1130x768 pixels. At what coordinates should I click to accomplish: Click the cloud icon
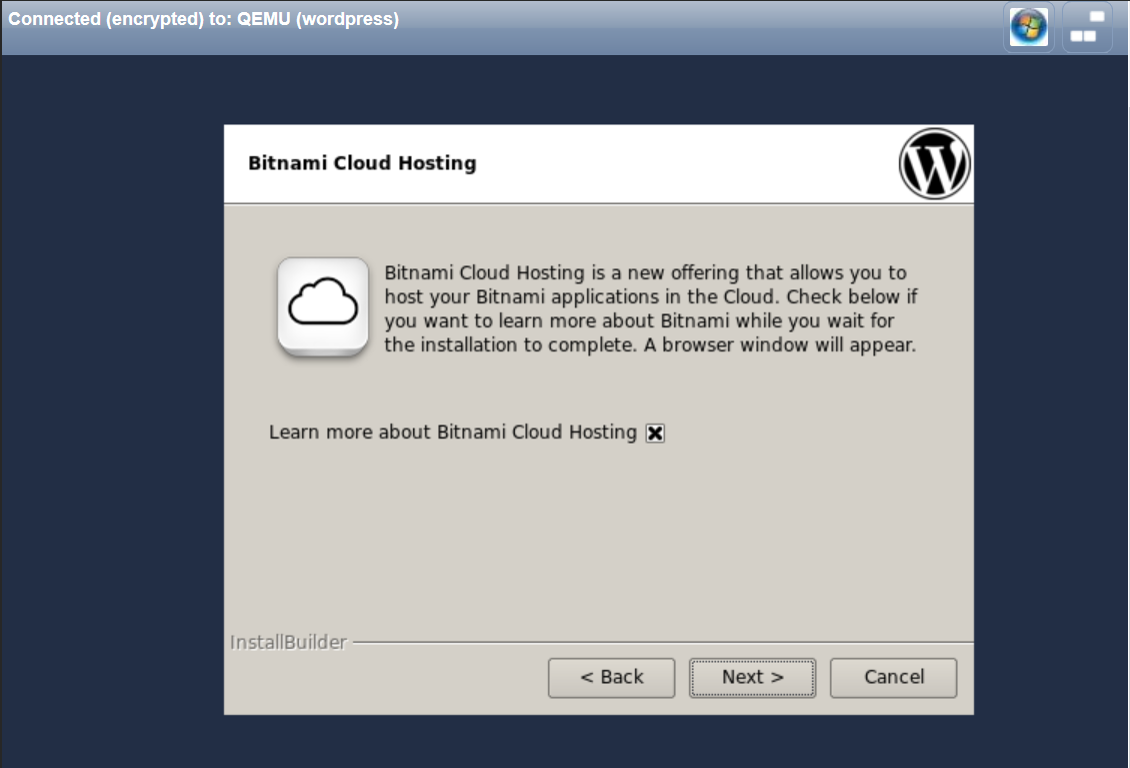tap(323, 306)
